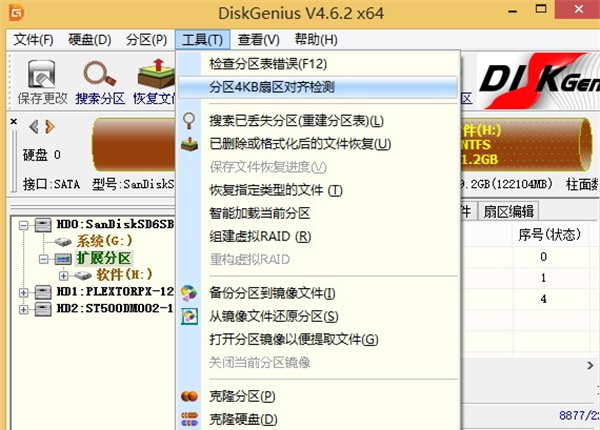The width and height of the screenshot is (600, 430).
Task: Click the 软件(H:) partition icon
Action: click(x=83, y=275)
